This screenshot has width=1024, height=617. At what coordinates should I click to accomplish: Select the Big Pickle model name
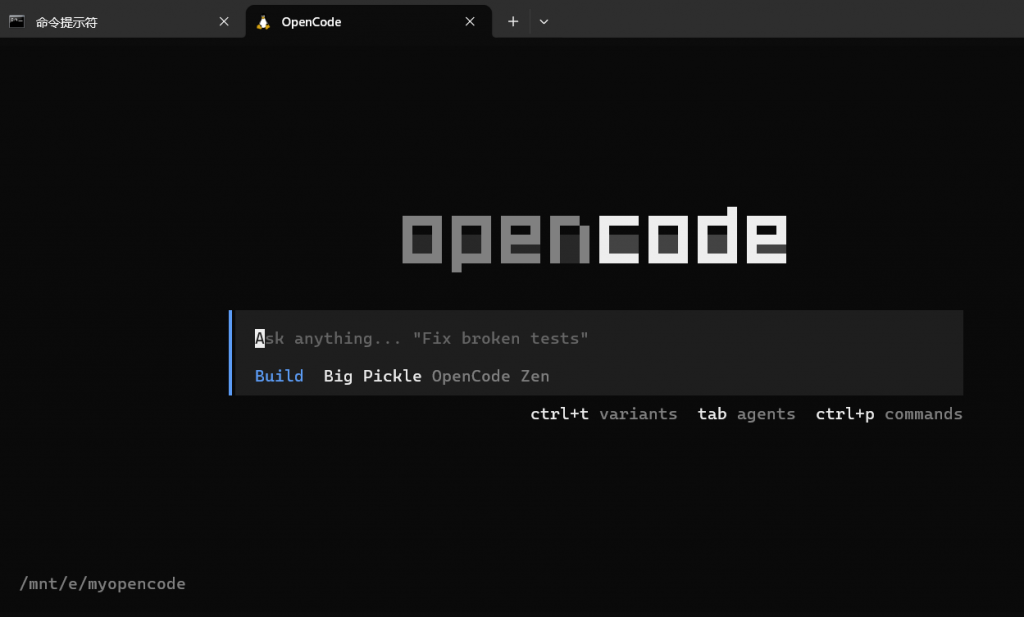point(372,376)
